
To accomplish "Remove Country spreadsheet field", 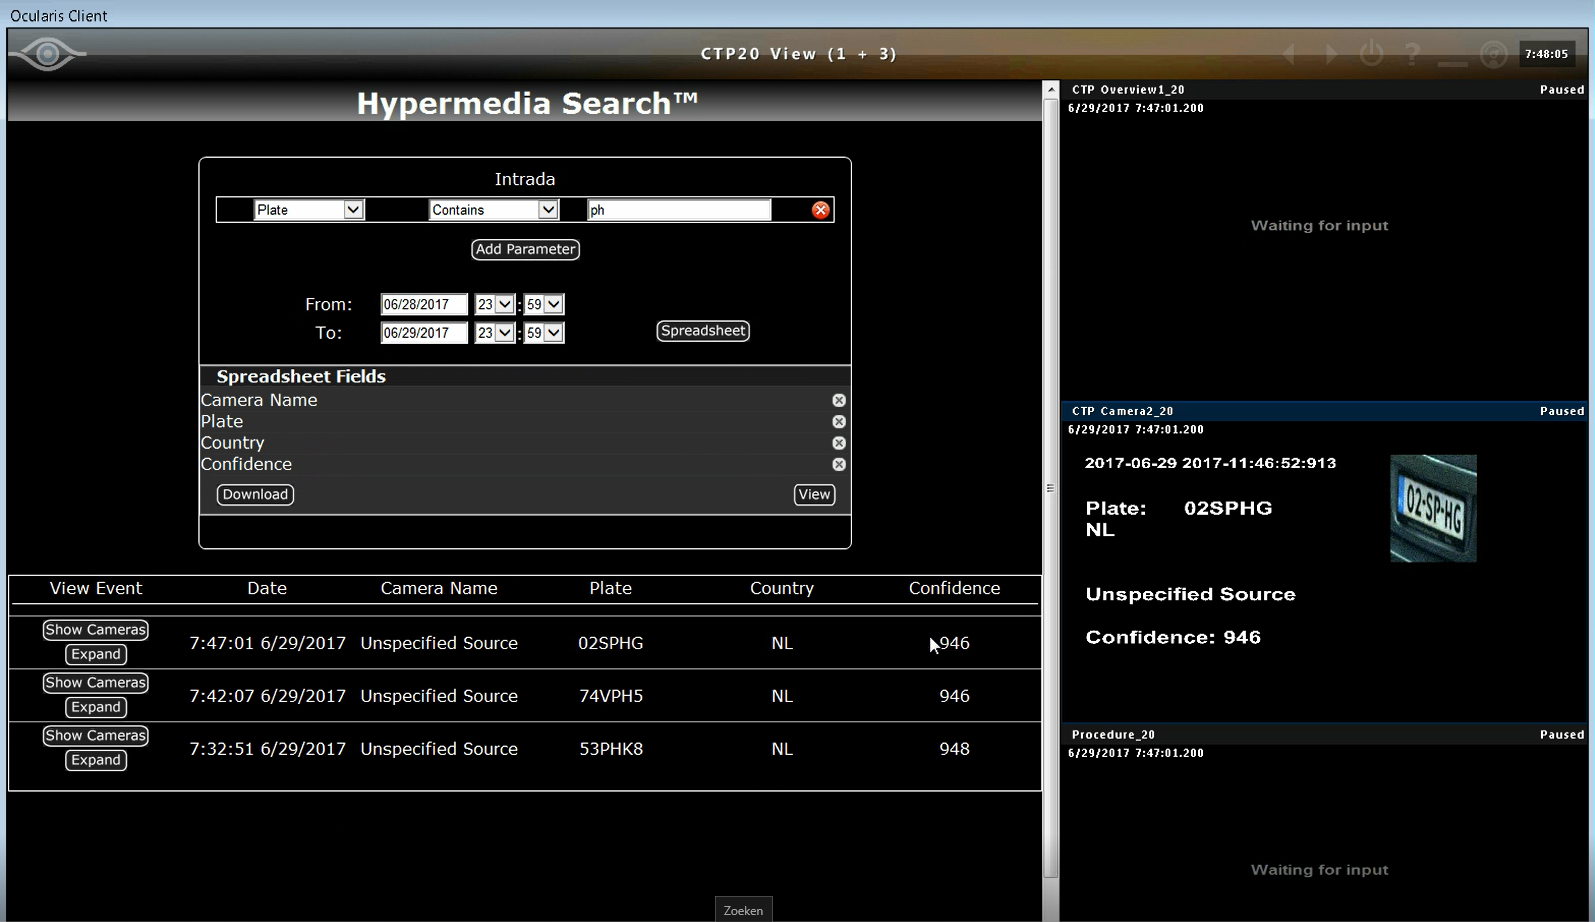I will pyautogui.click(x=839, y=443).
